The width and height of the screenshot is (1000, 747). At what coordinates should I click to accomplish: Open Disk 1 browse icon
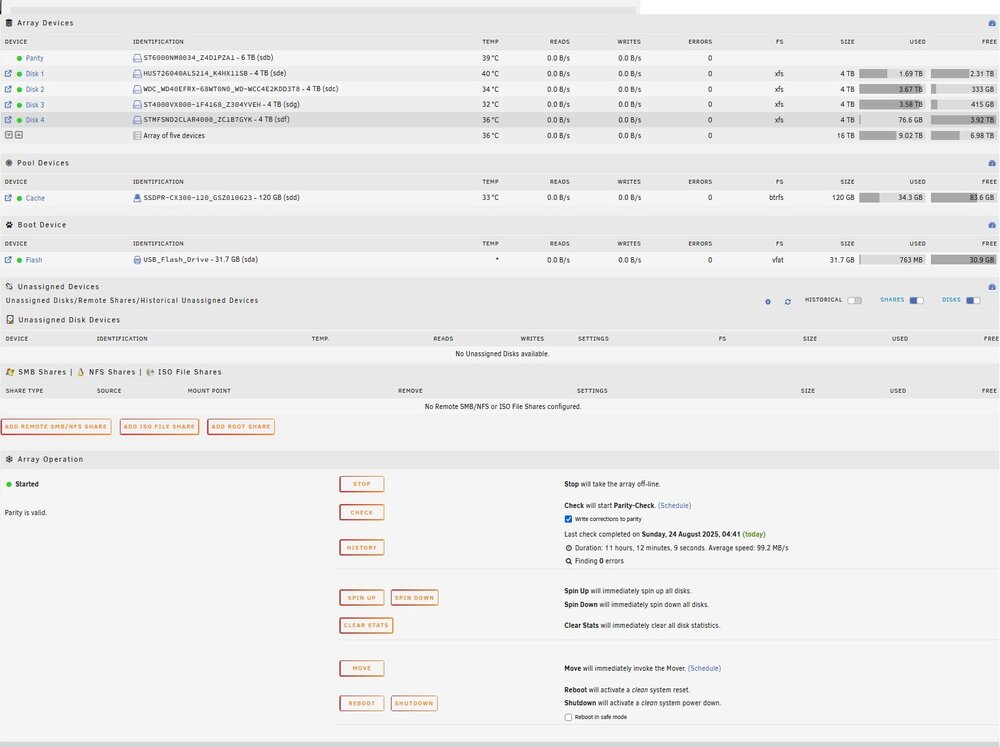point(8,73)
